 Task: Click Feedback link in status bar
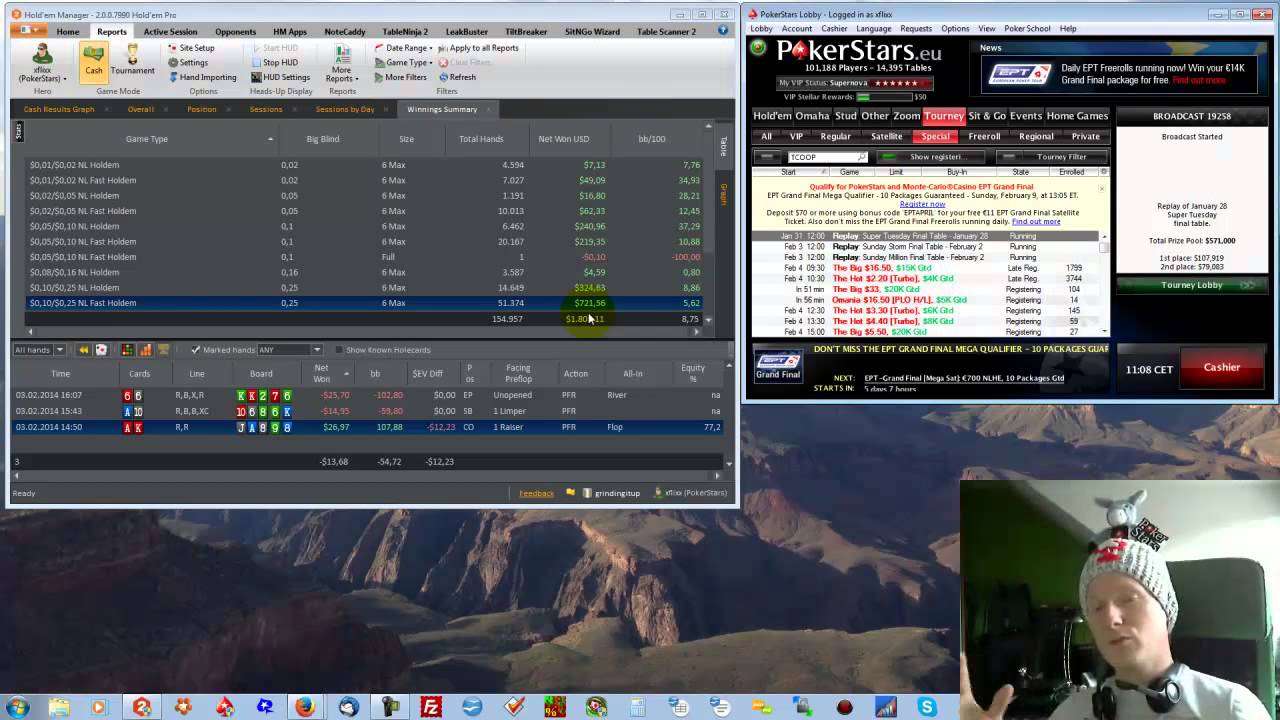[536, 493]
